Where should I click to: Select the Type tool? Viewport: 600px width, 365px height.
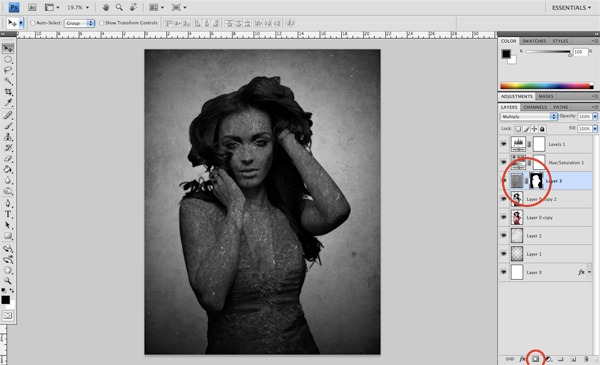8,214
